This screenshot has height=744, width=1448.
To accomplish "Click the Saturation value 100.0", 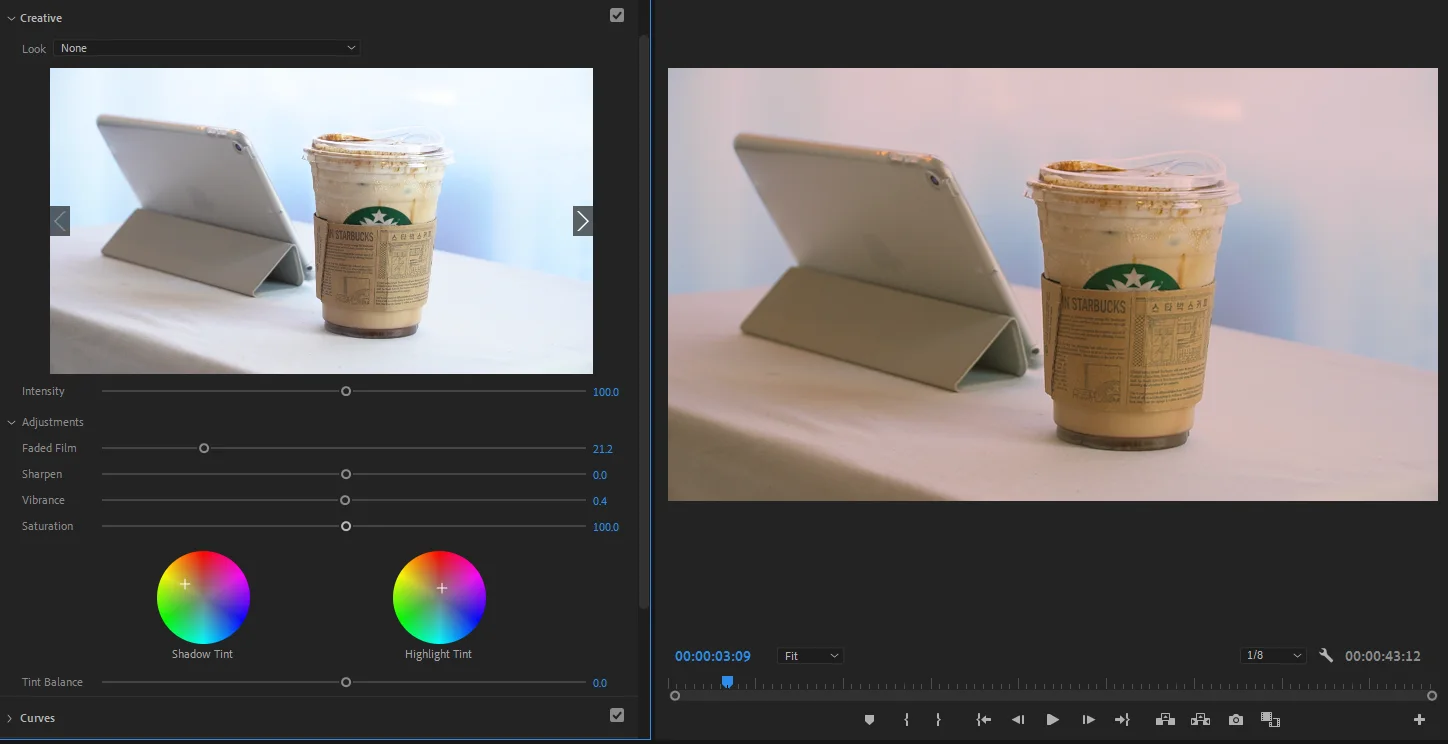I will (606, 527).
